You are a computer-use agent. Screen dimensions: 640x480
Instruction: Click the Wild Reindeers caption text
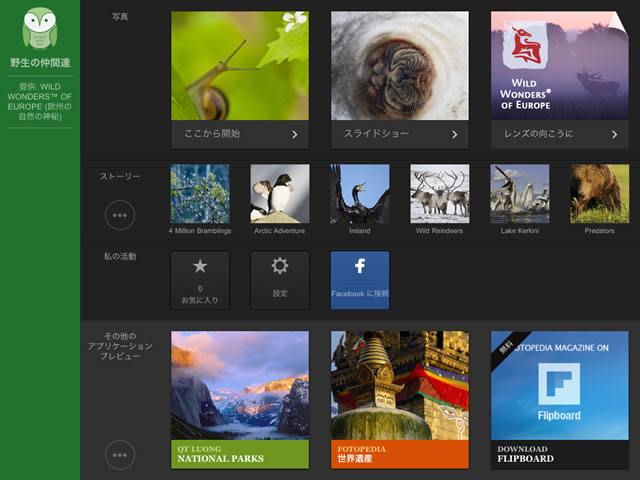pos(440,231)
